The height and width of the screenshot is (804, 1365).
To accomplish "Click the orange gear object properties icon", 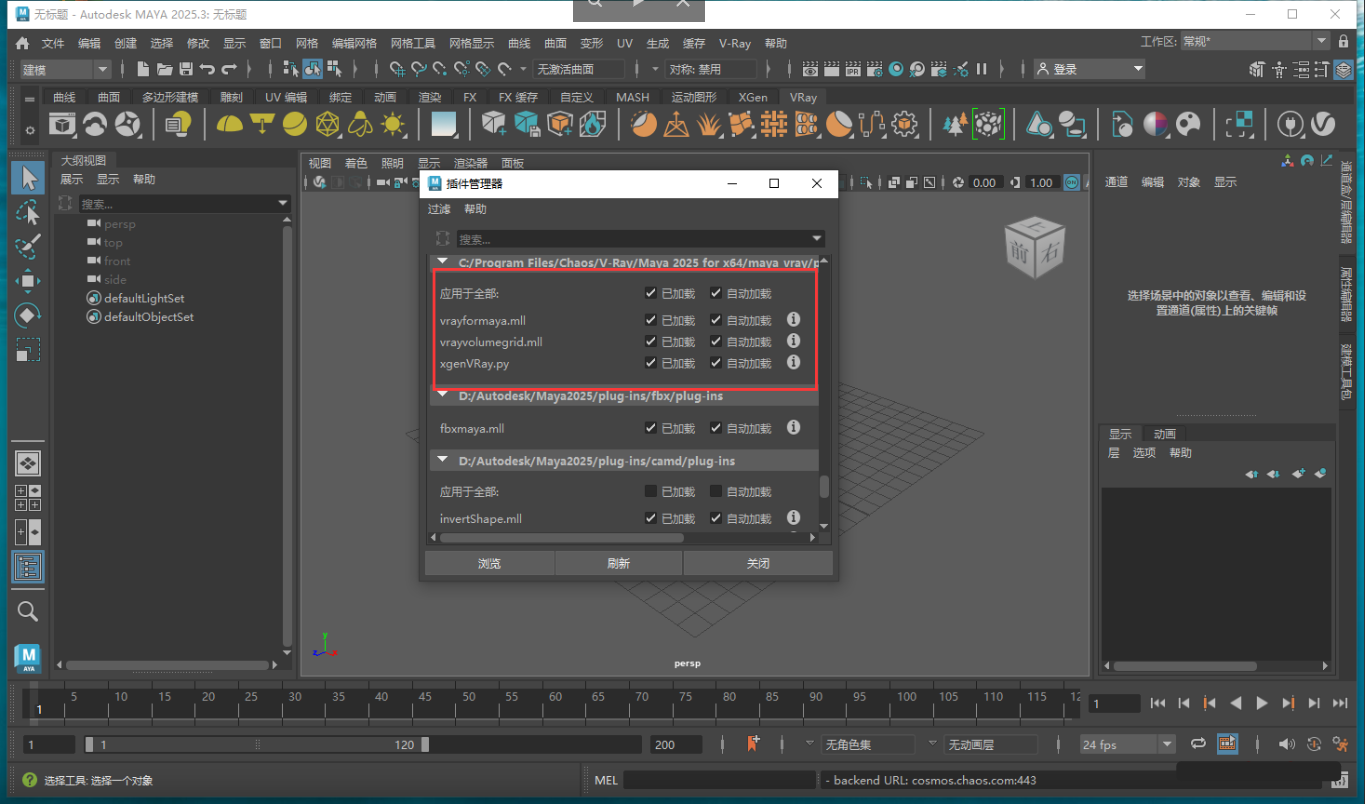I will click(905, 124).
